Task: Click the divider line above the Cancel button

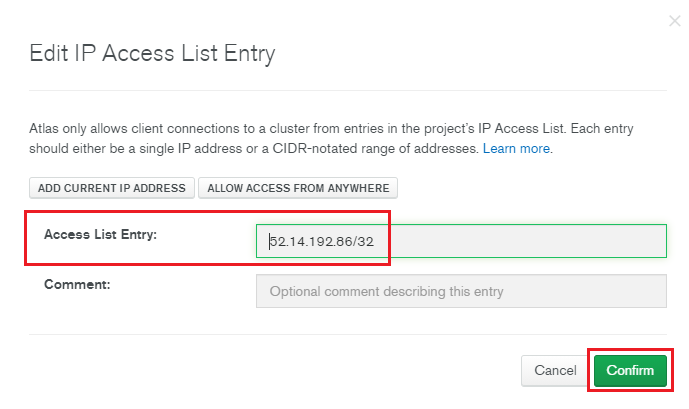Action: click(348, 334)
